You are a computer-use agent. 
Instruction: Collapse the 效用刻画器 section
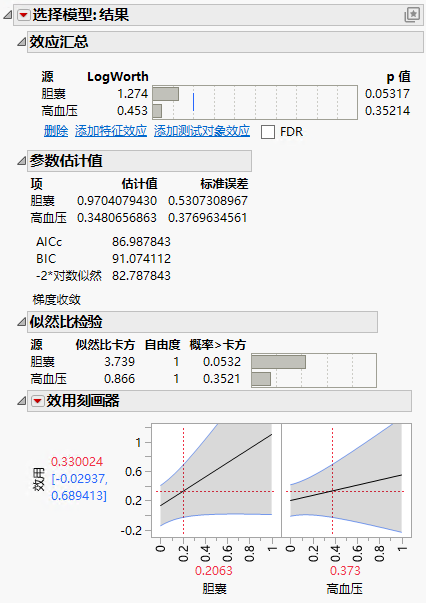coord(22,401)
